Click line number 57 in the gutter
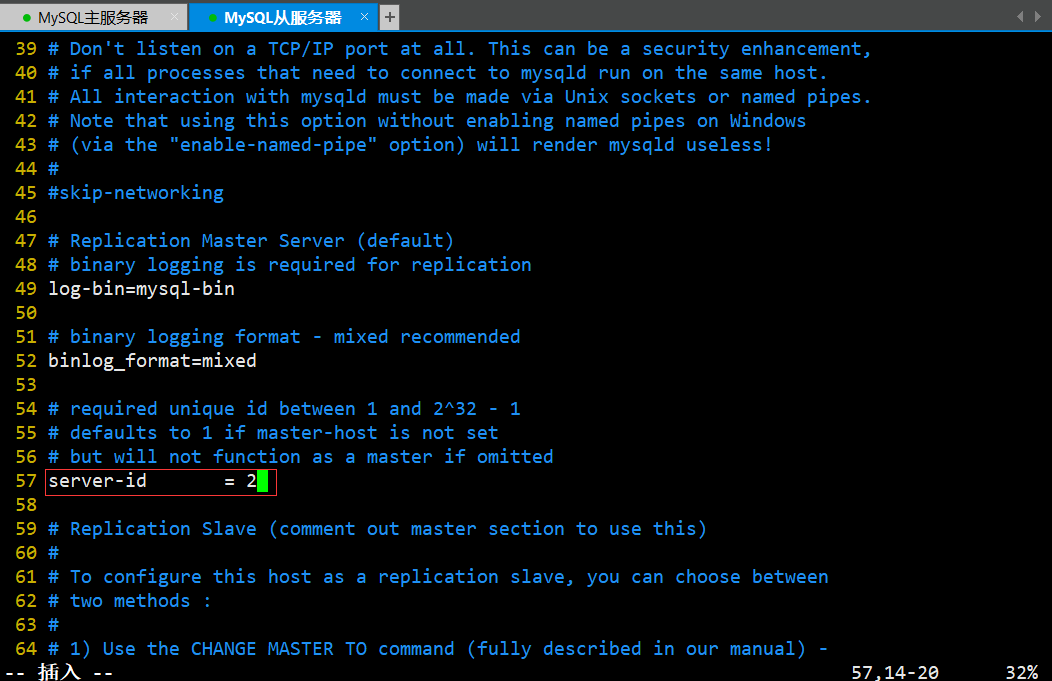Screen dimensions: 1052x681 click(x=26, y=481)
